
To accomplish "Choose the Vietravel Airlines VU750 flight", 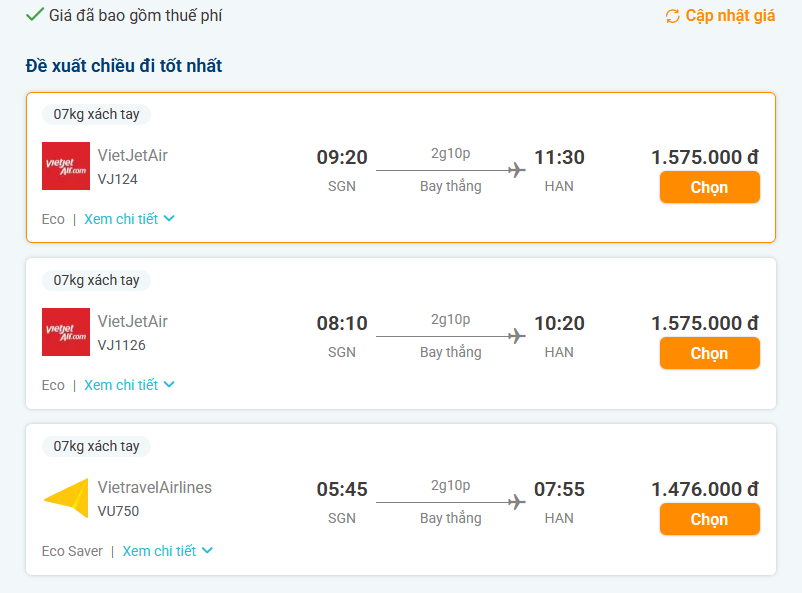I will (x=709, y=519).
